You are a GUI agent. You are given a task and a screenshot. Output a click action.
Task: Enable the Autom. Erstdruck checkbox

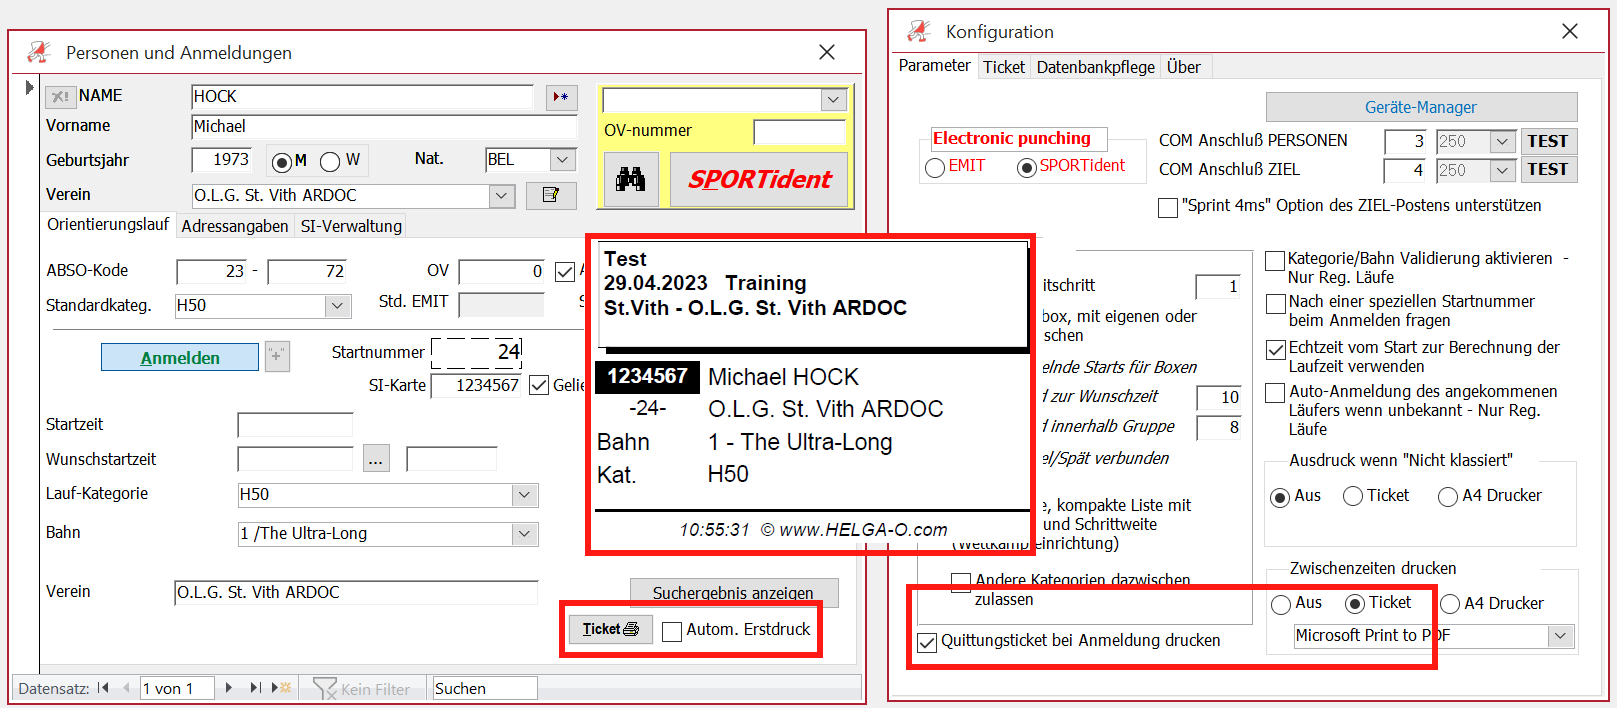pos(672,631)
